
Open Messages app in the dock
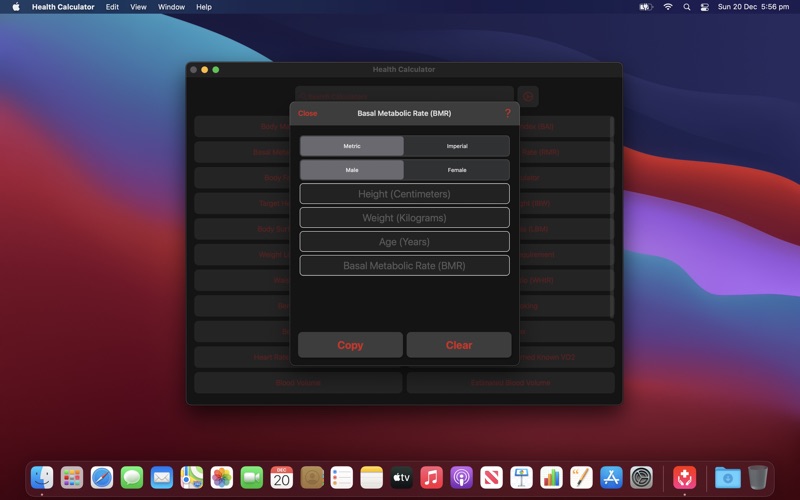pyautogui.click(x=132, y=478)
